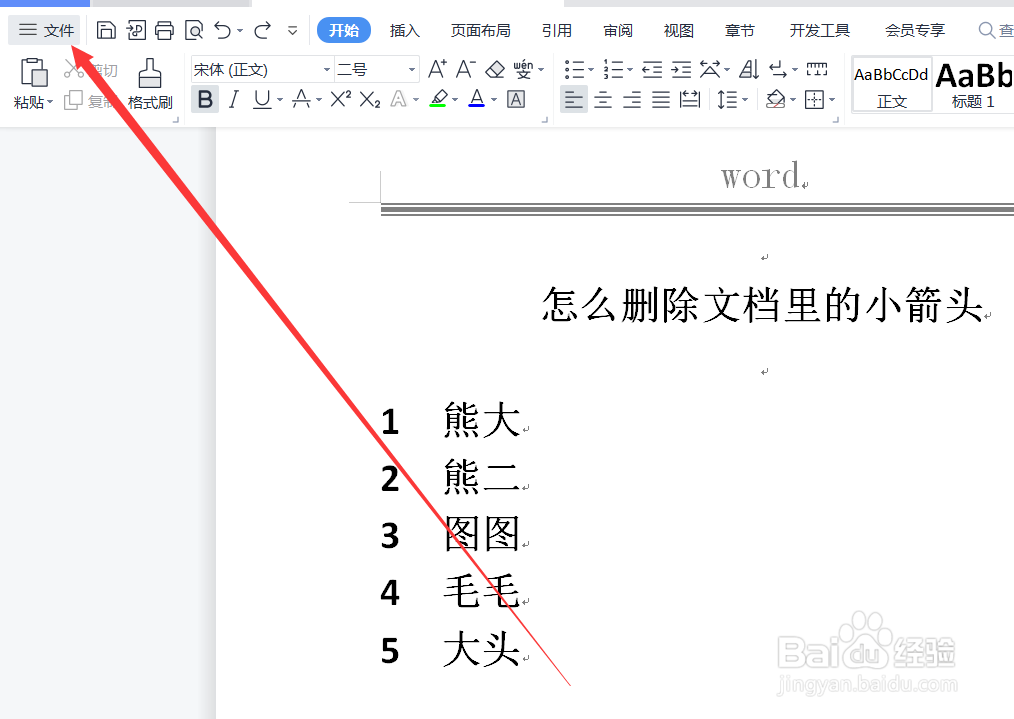
Task: Open the 文件 menu
Action: [x=44, y=30]
